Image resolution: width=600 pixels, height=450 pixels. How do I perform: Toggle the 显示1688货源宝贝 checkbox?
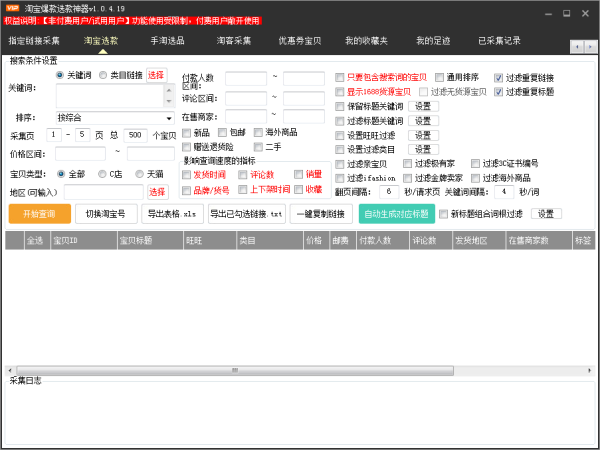pos(341,91)
